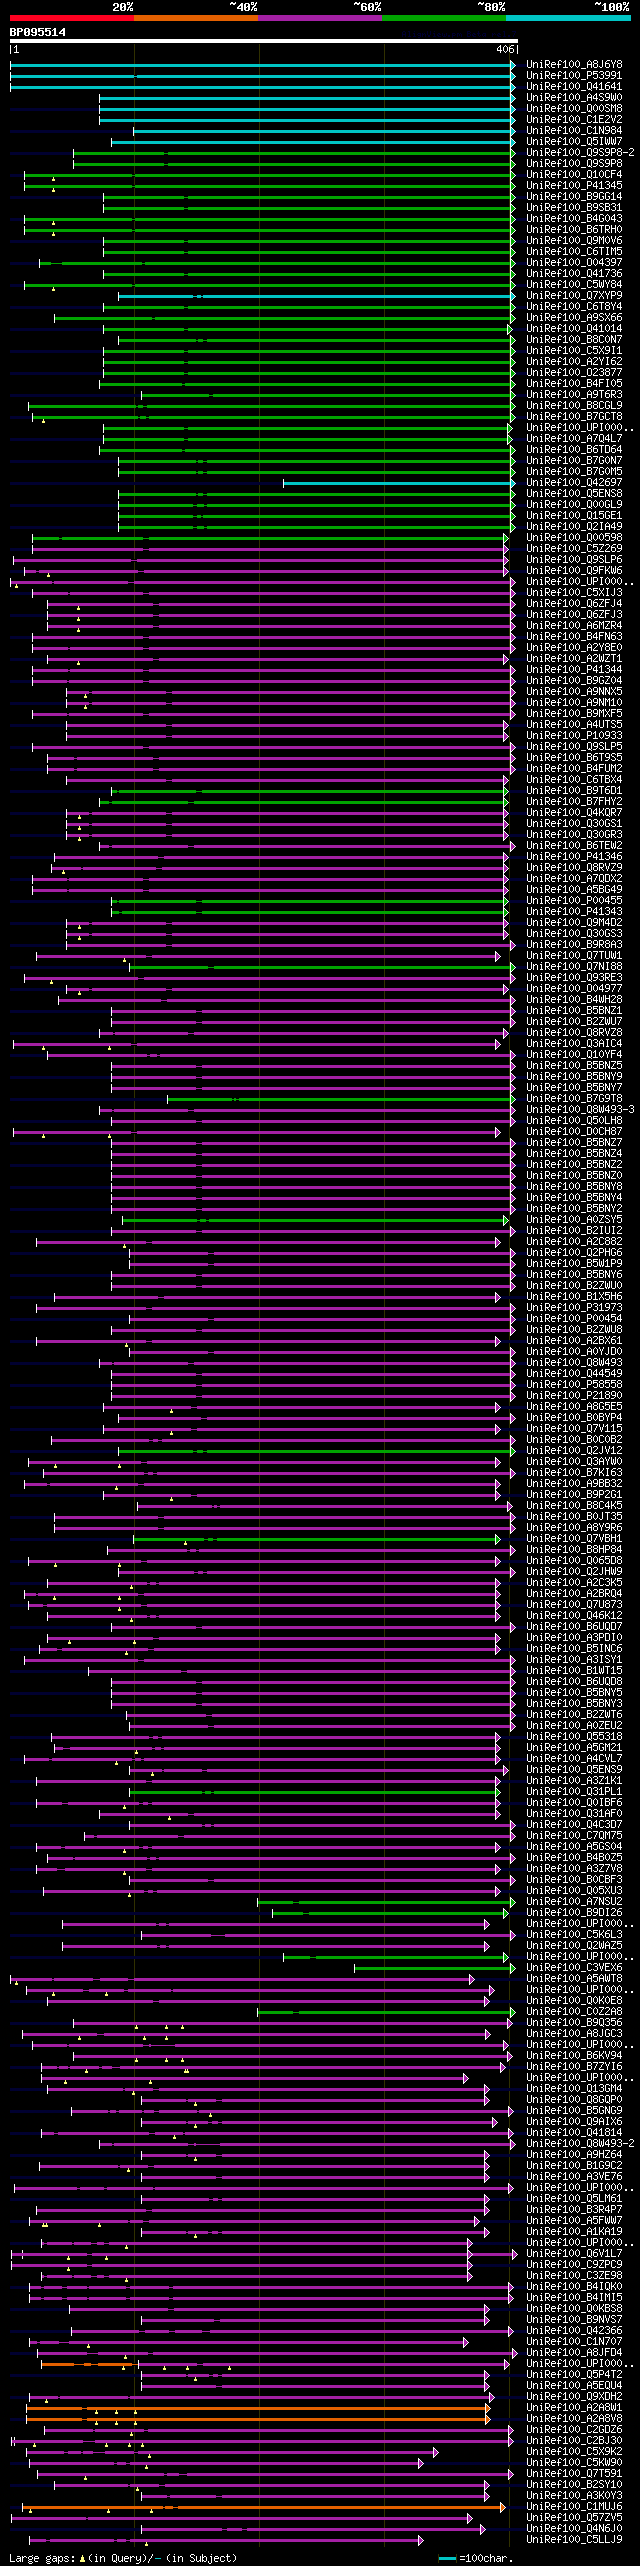
Task: Click the cyan alignment bar for UniRef100_Q42697
Action: (399, 483)
